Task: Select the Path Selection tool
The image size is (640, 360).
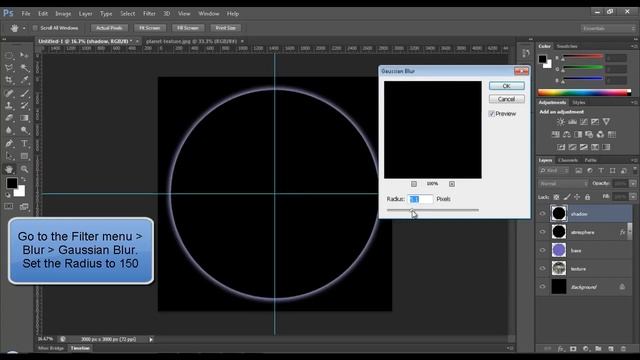Action: coord(9,156)
